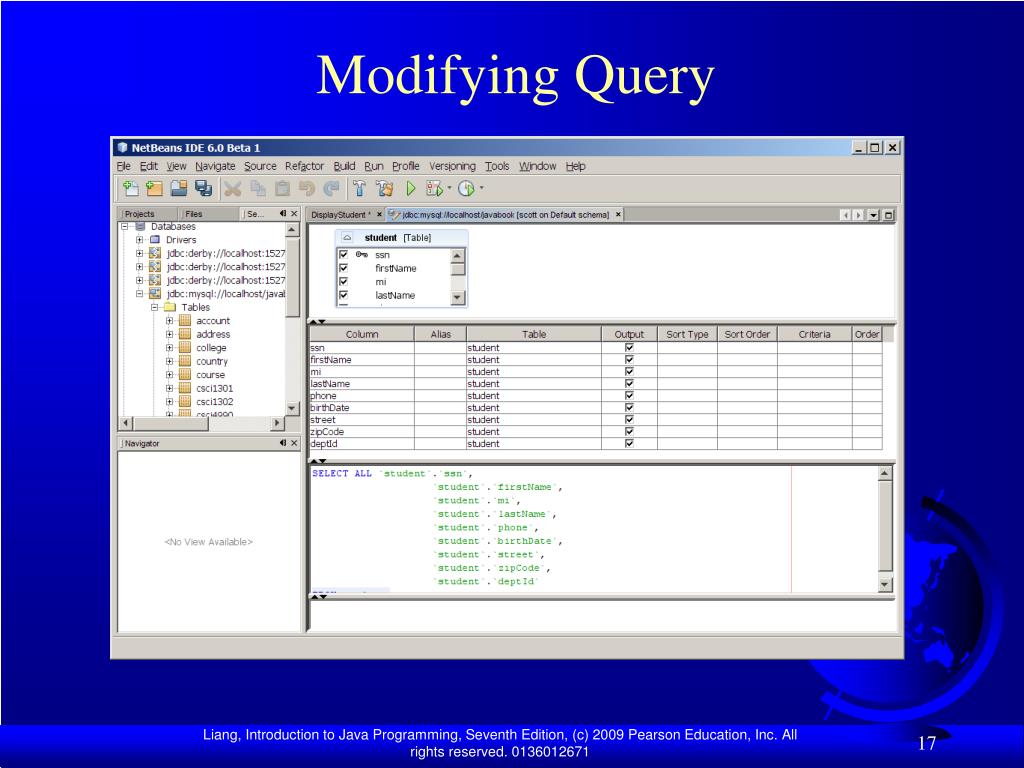Click the Debug Main Project icon
The image size is (1024, 768).
[434, 189]
